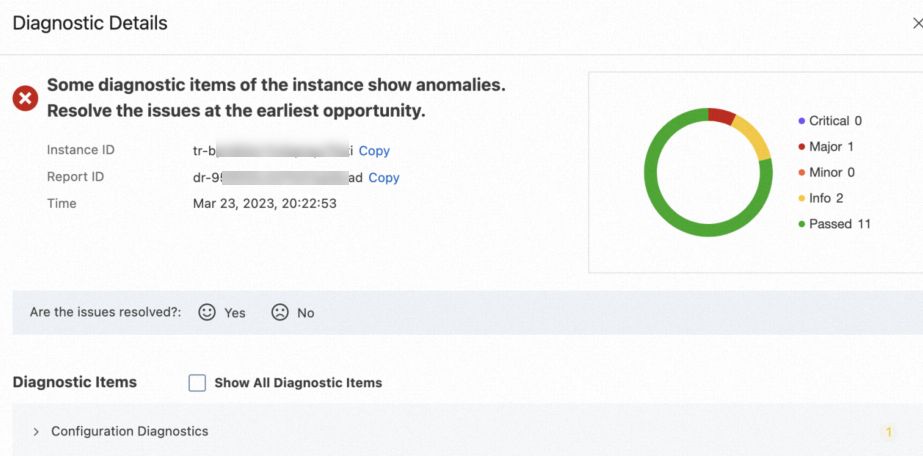This screenshot has width=923, height=456.
Task: Click the Minor legend orange dot
Action: pyautogui.click(x=802, y=172)
